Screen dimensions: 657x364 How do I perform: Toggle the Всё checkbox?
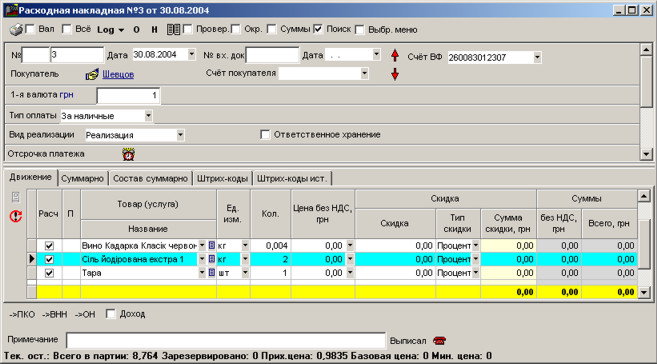[x=66, y=29]
